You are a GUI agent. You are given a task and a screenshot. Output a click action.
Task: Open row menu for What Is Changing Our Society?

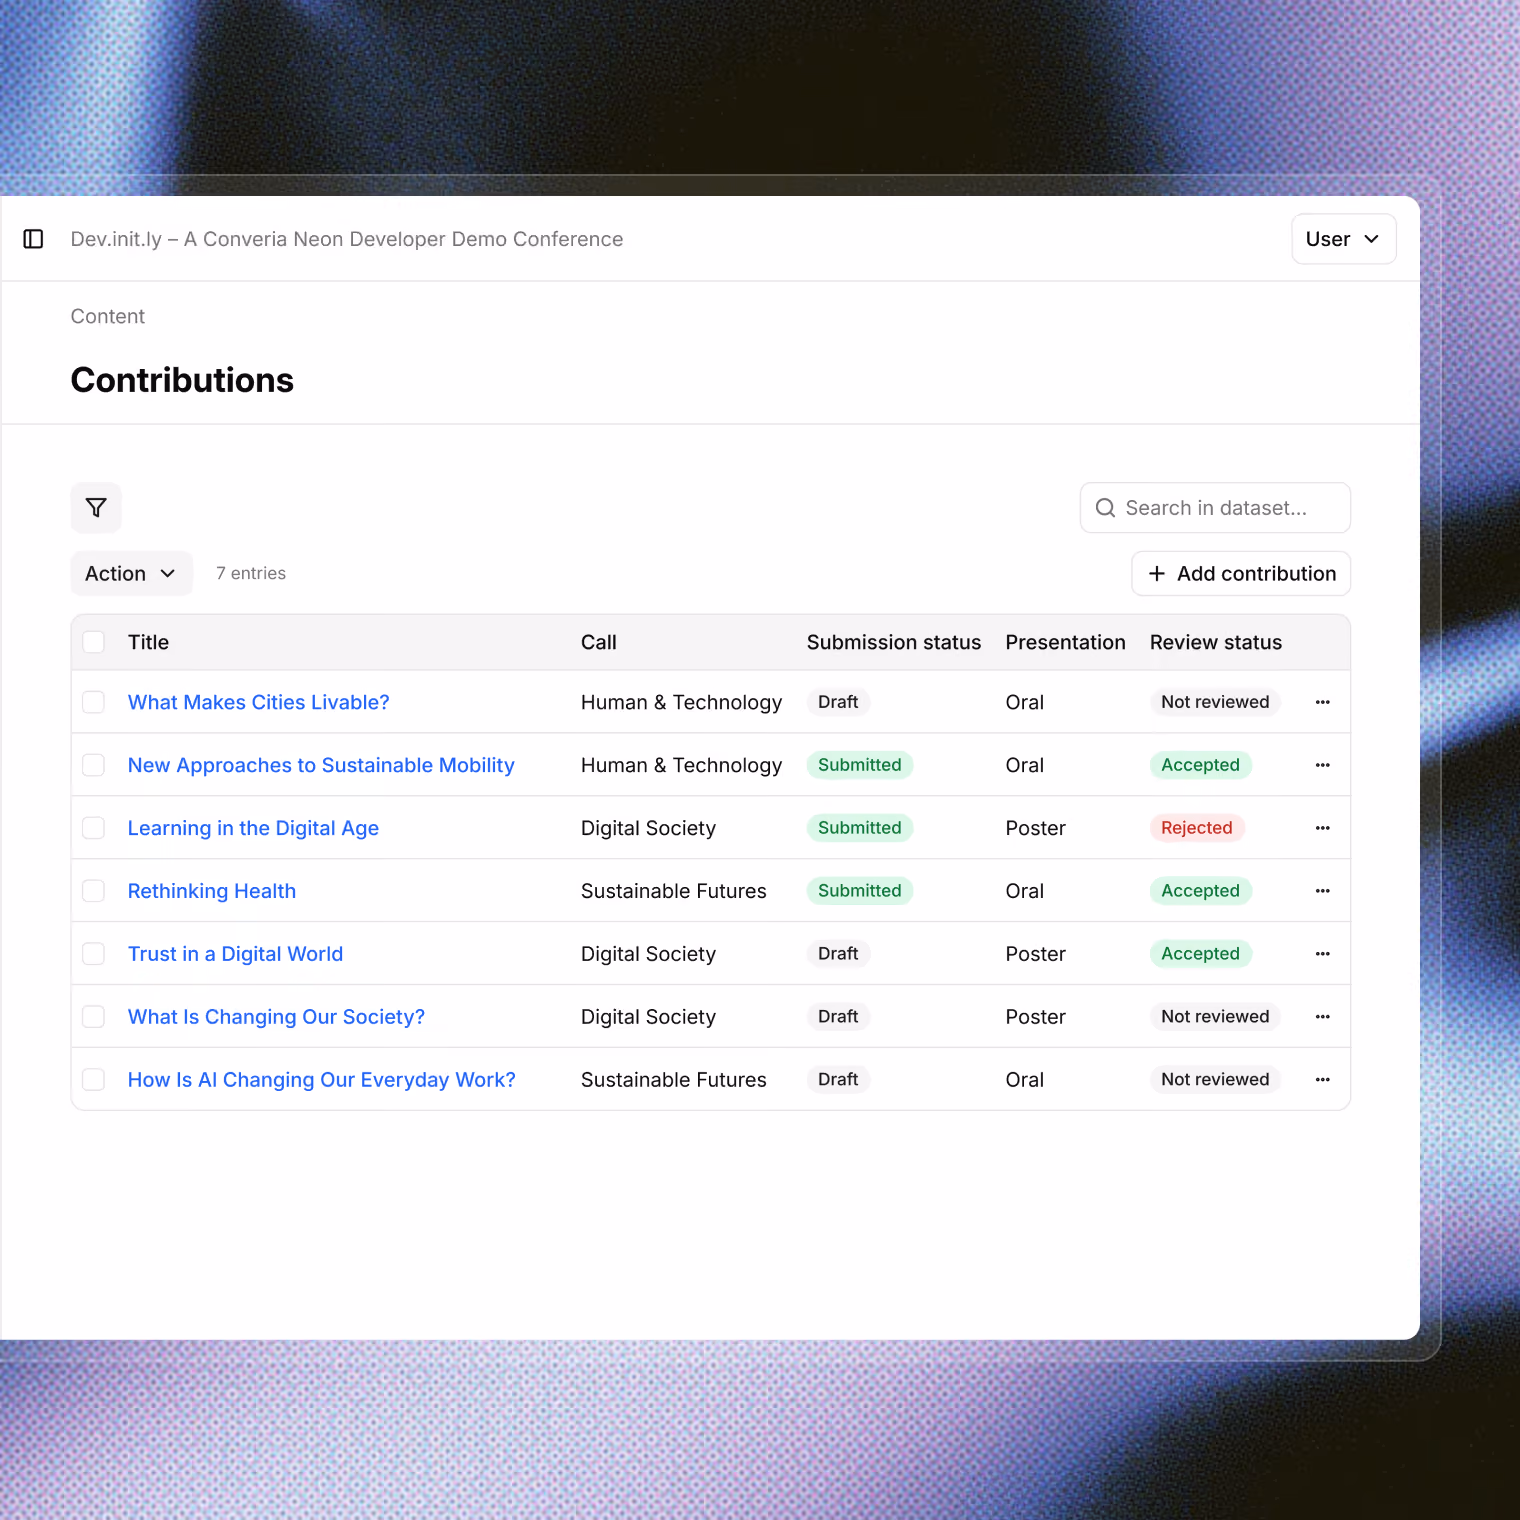click(x=1322, y=1017)
